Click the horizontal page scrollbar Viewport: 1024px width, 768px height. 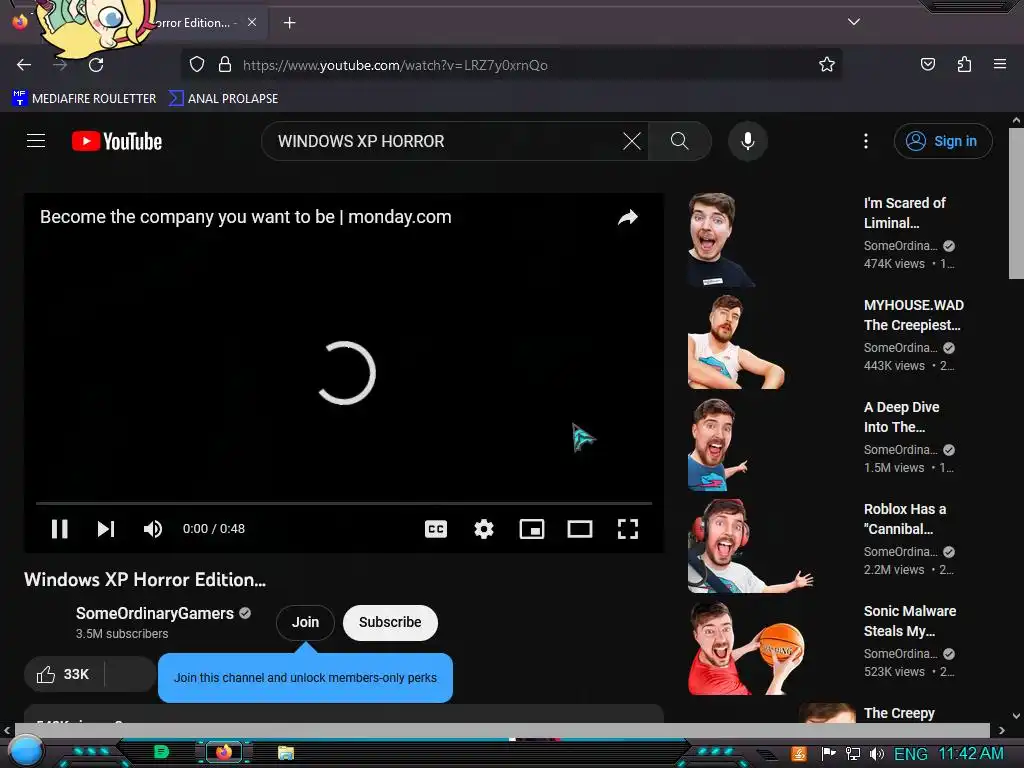tap(502, 729)
